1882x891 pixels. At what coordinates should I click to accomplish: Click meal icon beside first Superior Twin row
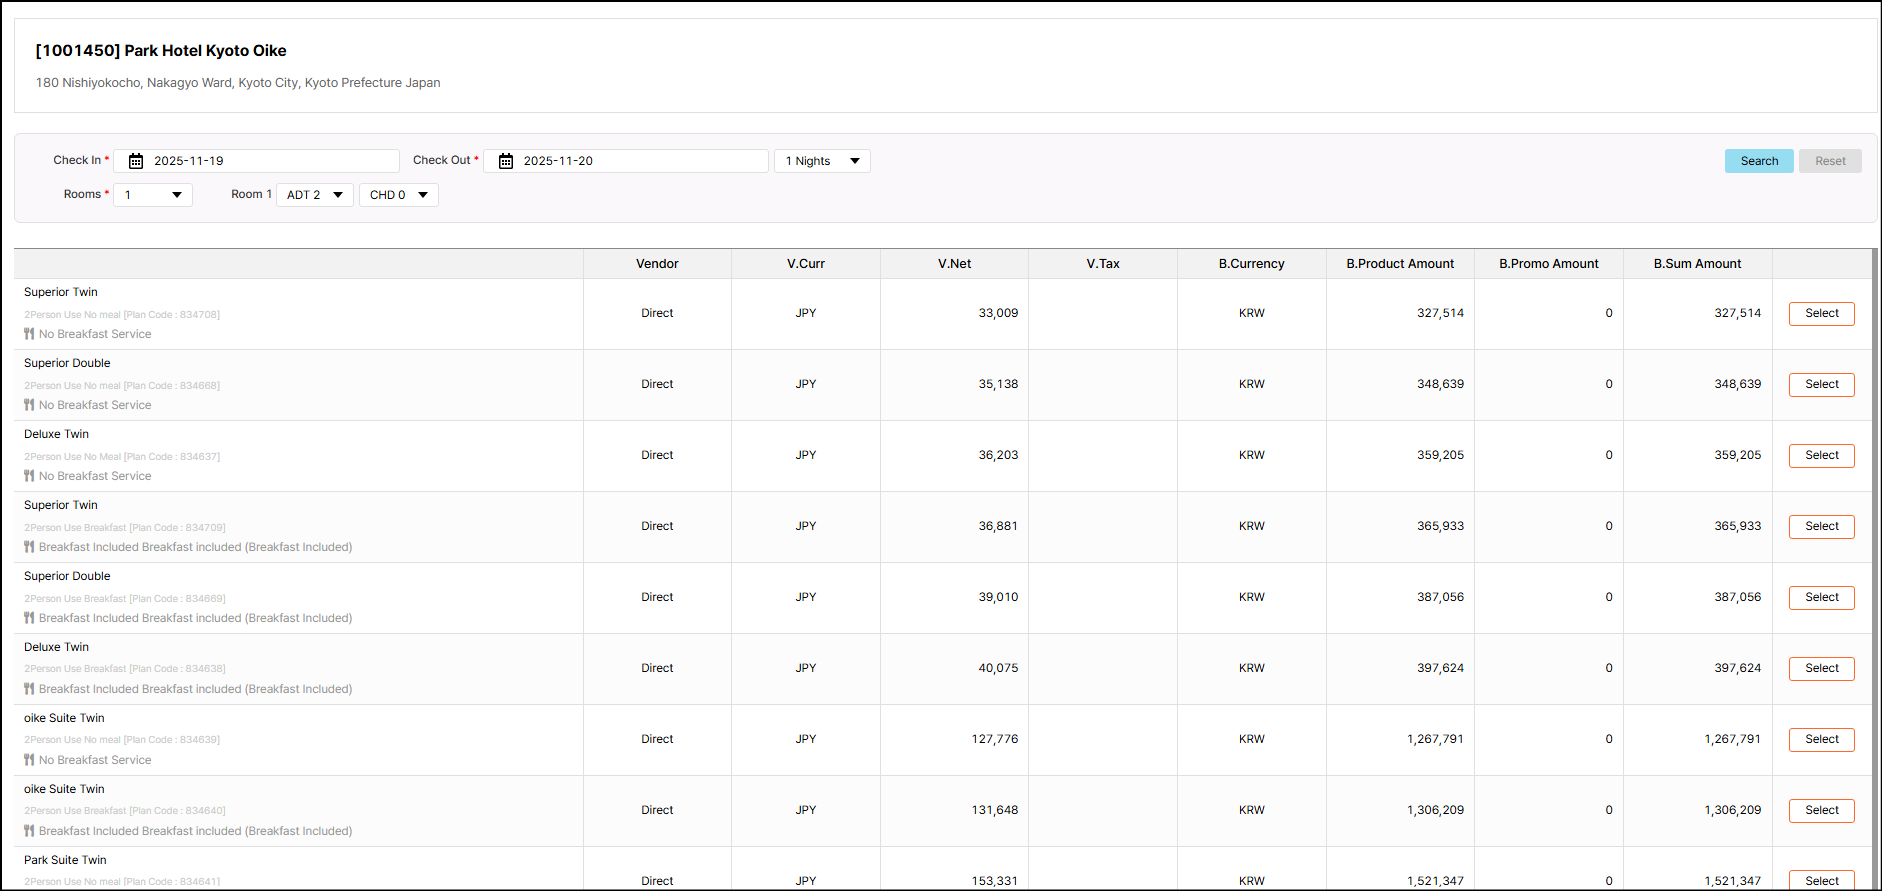pyautogui.click(x=29, y=334)
